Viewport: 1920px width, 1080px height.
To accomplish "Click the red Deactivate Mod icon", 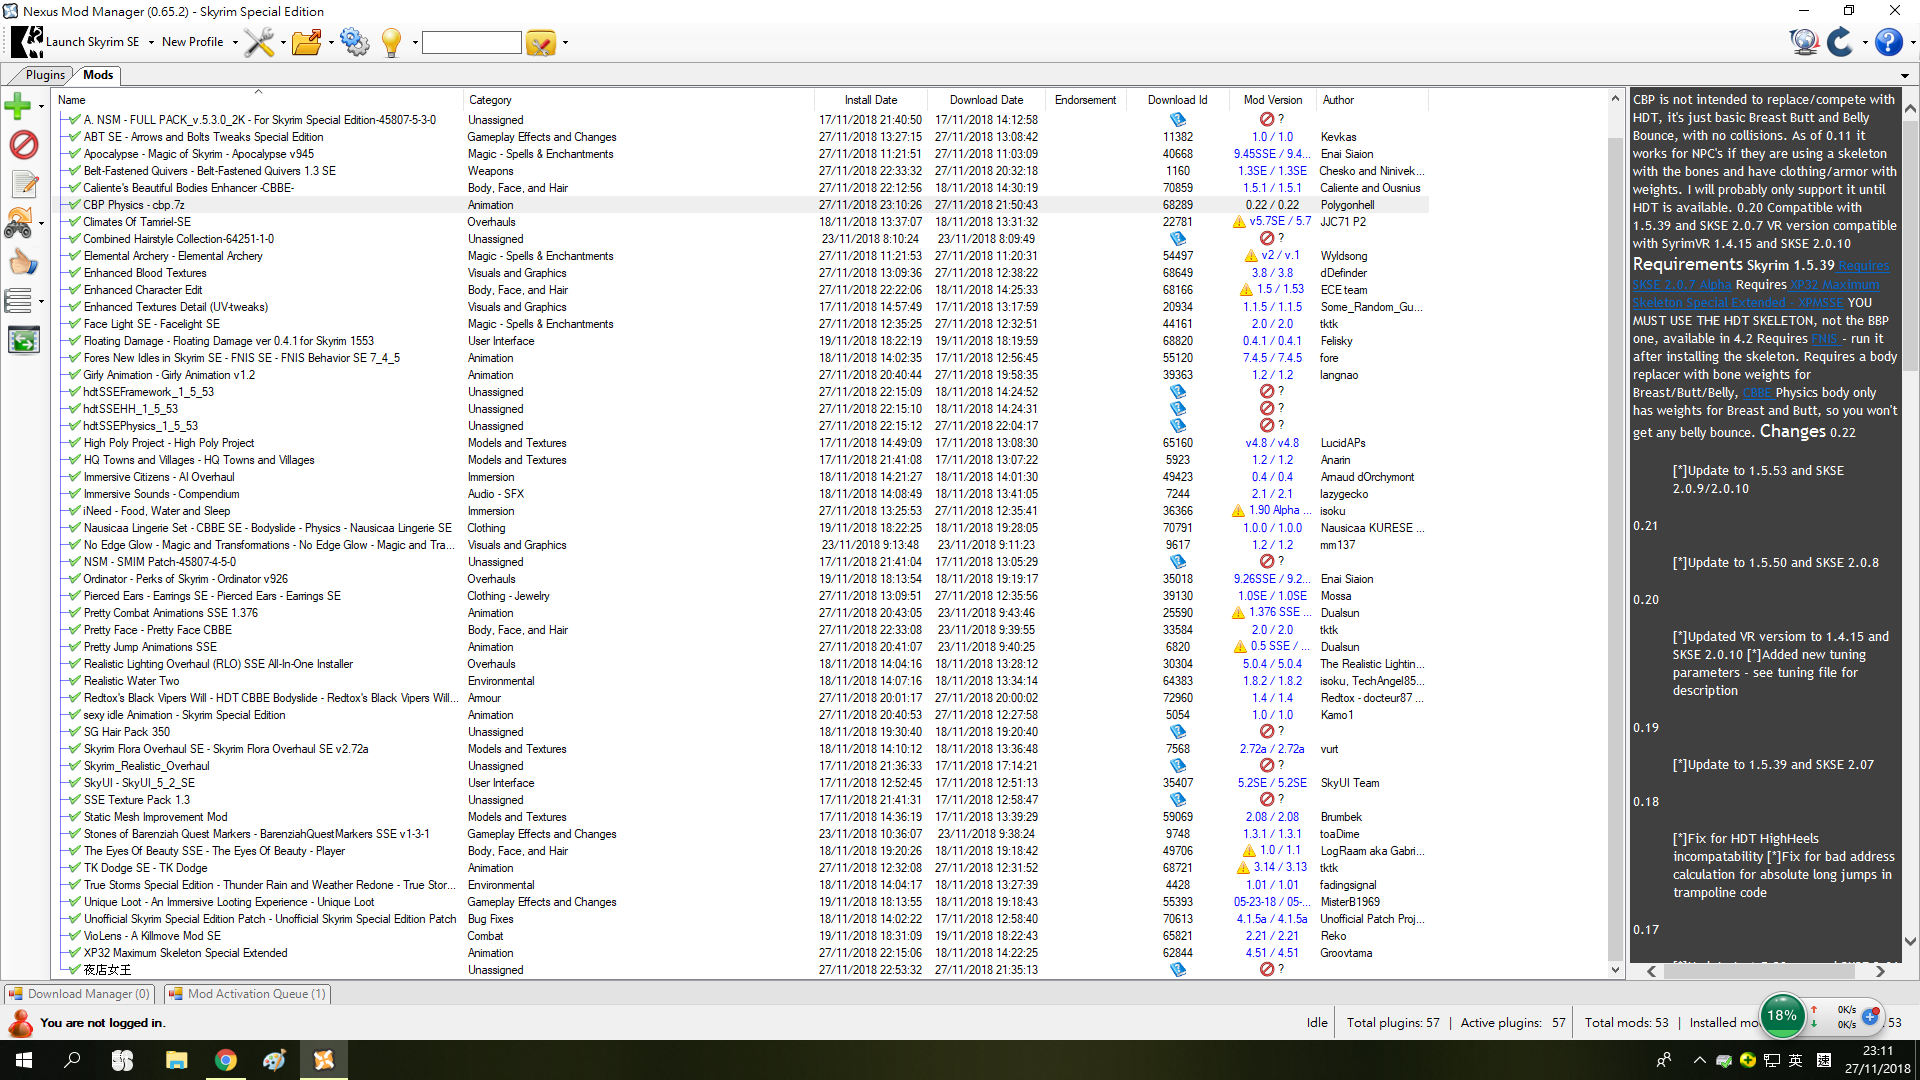I will [x=23, y=145].
